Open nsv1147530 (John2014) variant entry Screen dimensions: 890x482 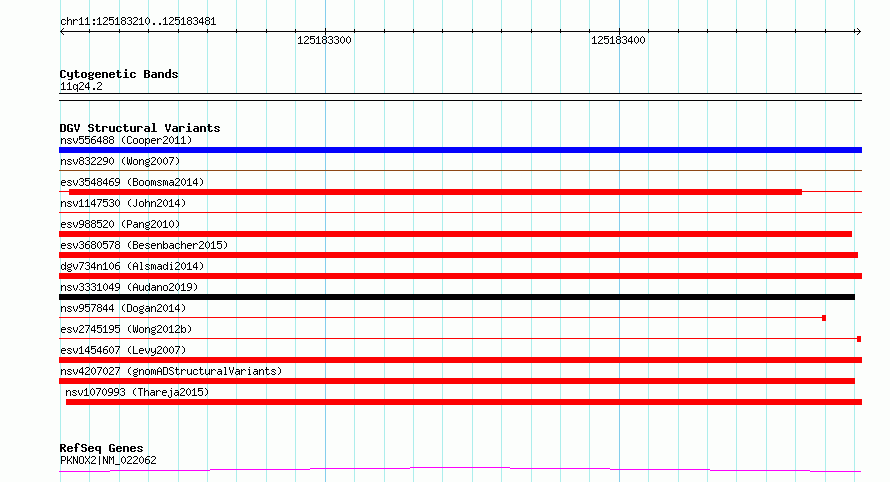(x=123, y=203)
